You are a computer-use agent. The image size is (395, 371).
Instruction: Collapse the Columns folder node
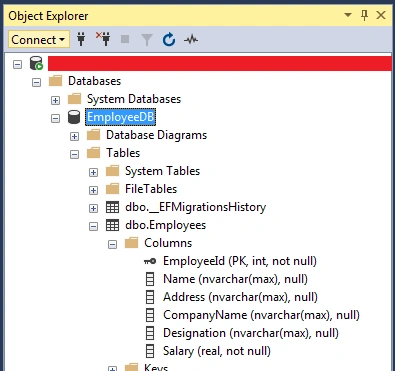click(x=112, y=244)
